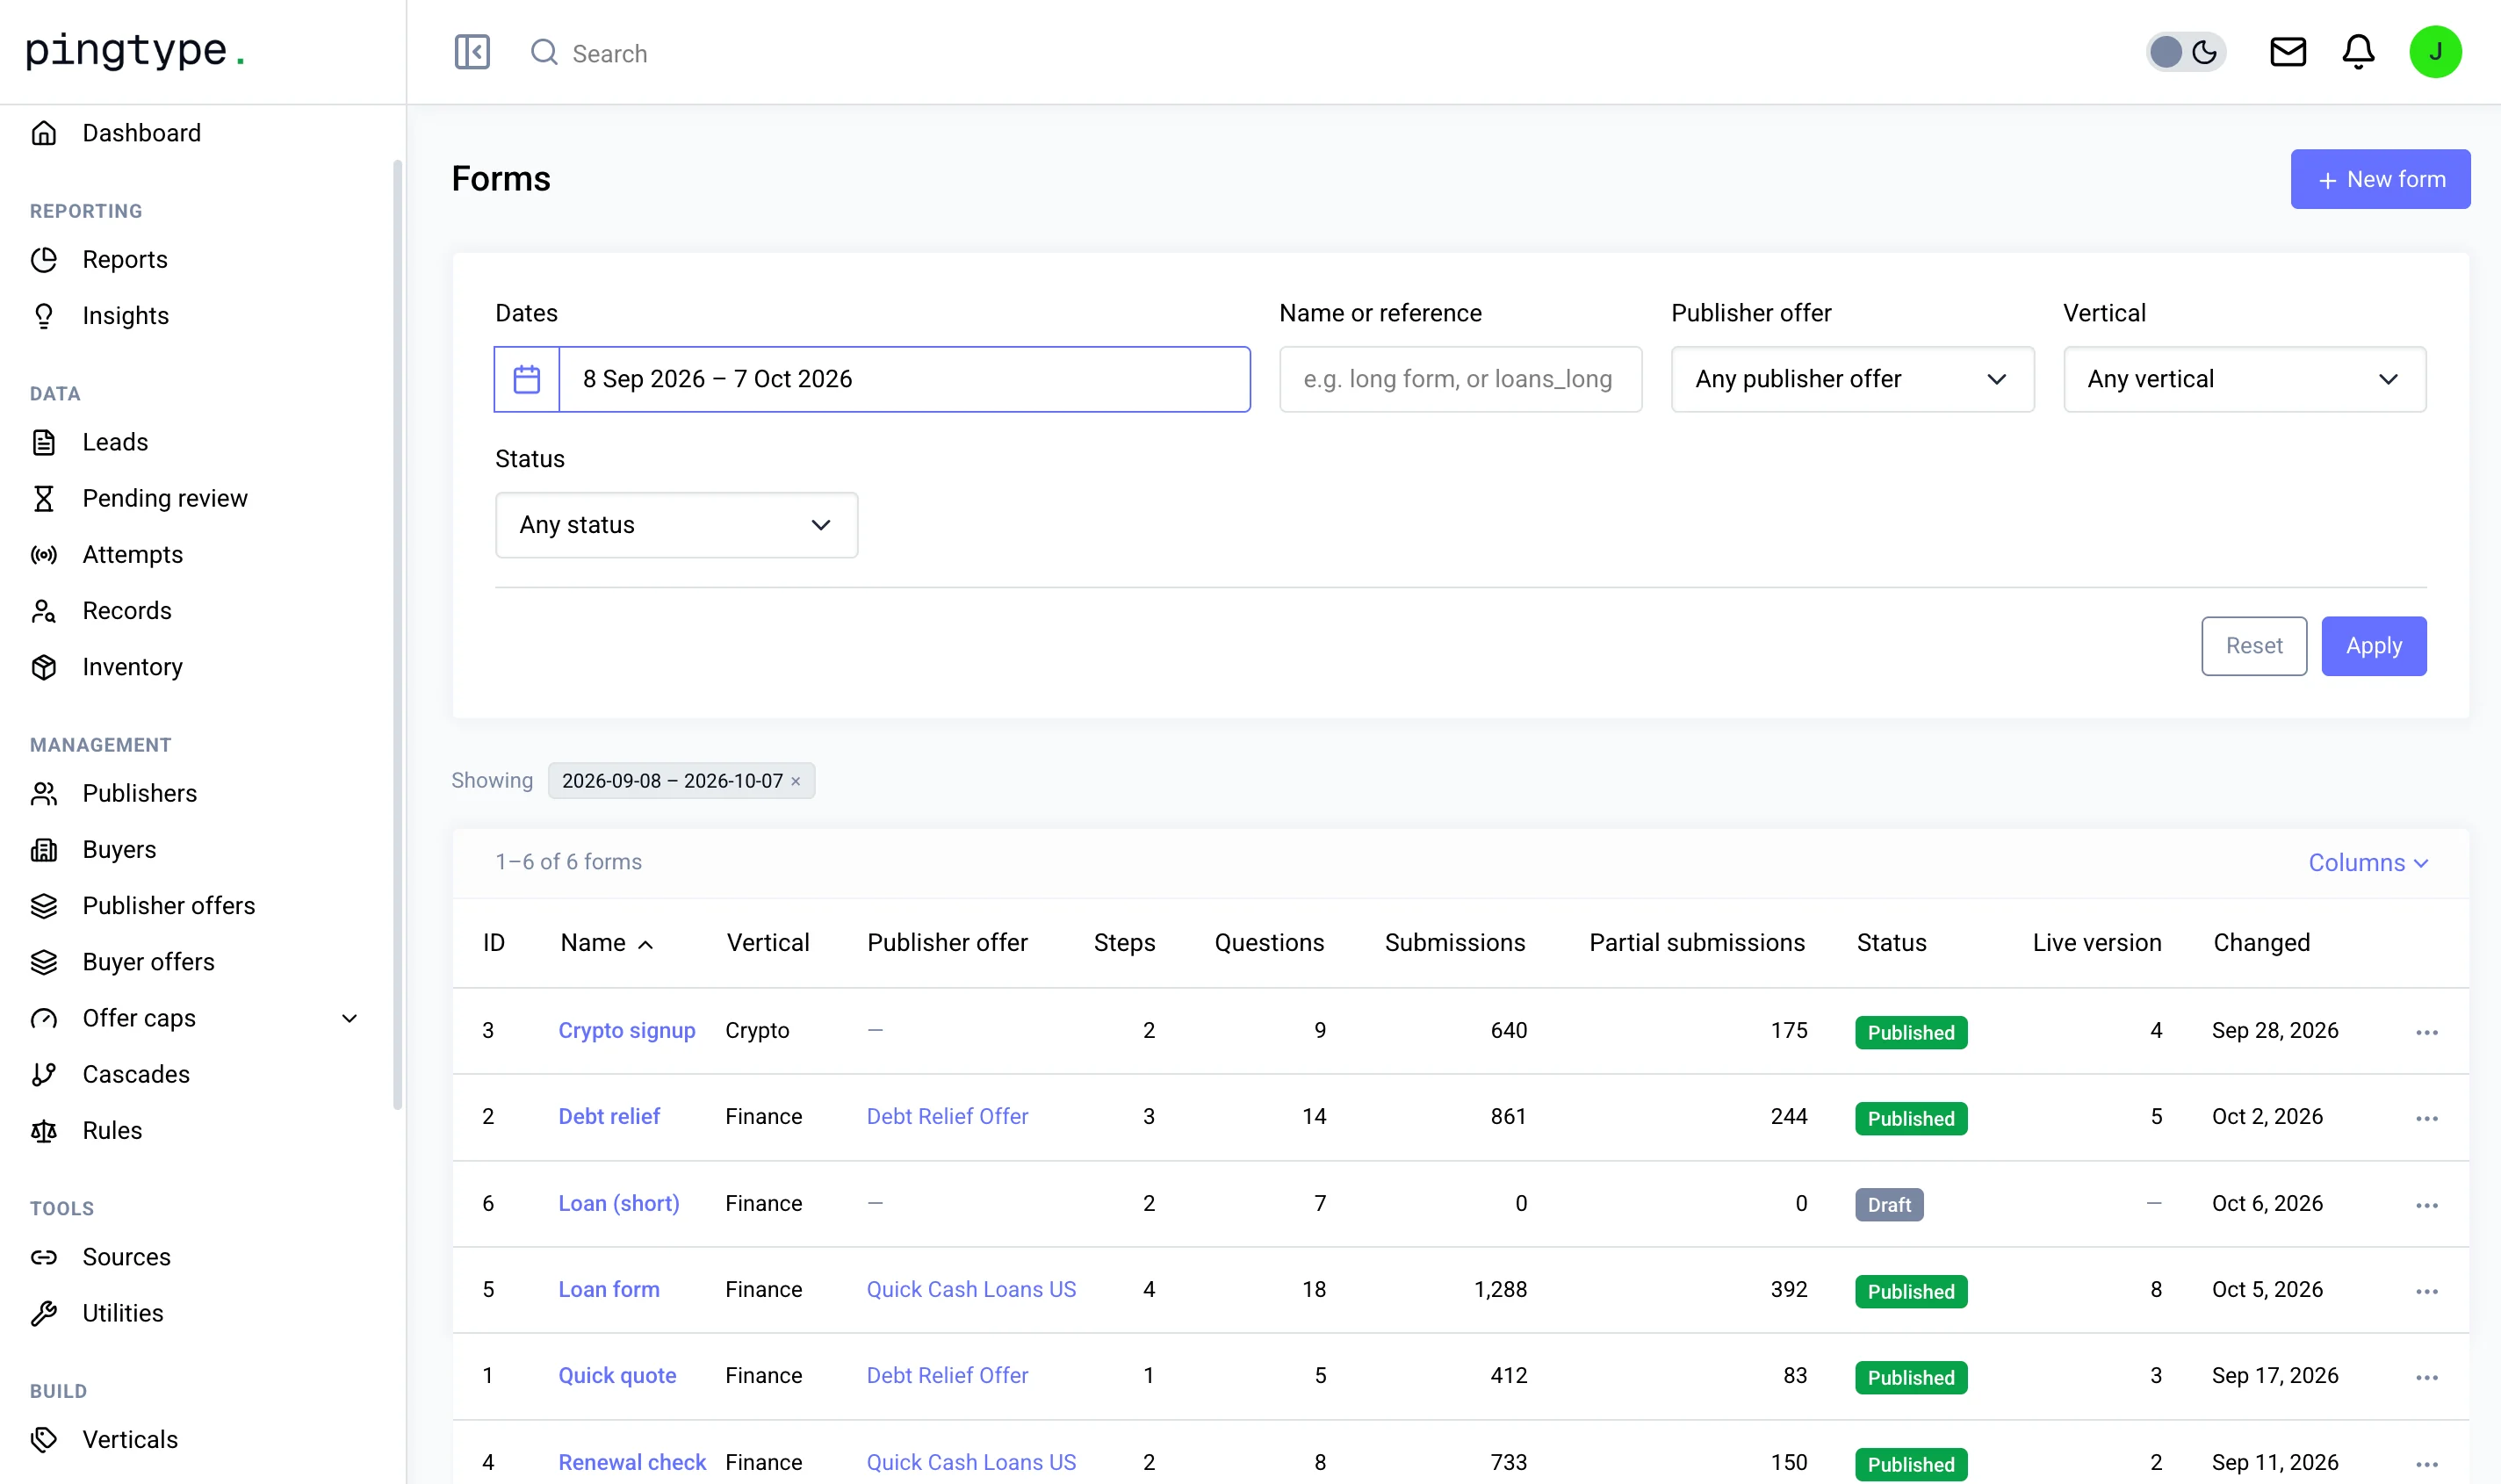
Task: Open the notifications bell
Action: pos(2358,52)
